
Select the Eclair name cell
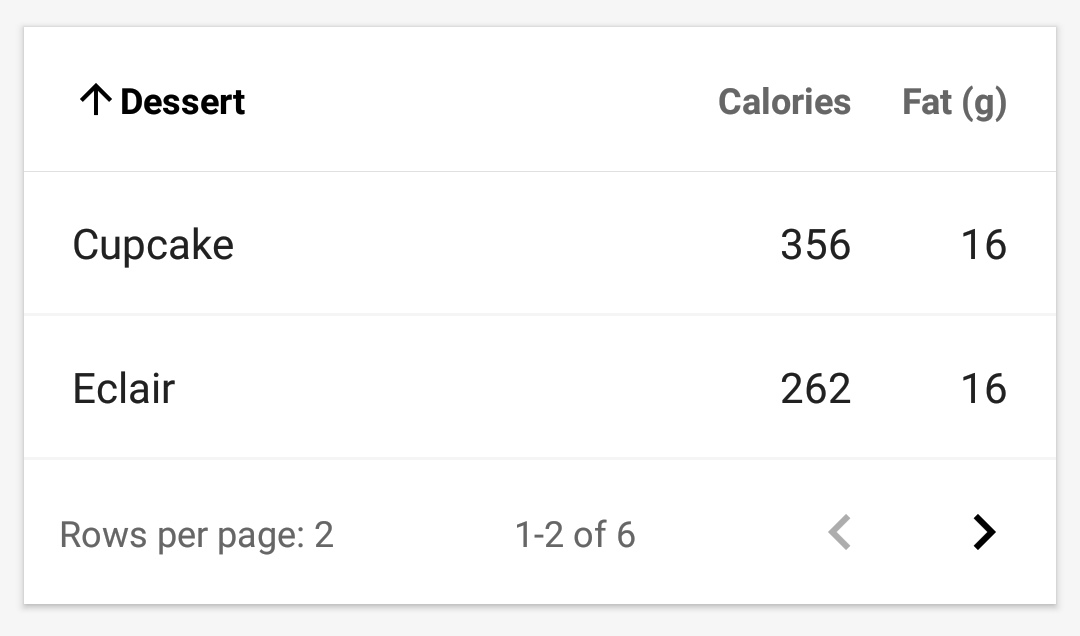coord(124,388)
